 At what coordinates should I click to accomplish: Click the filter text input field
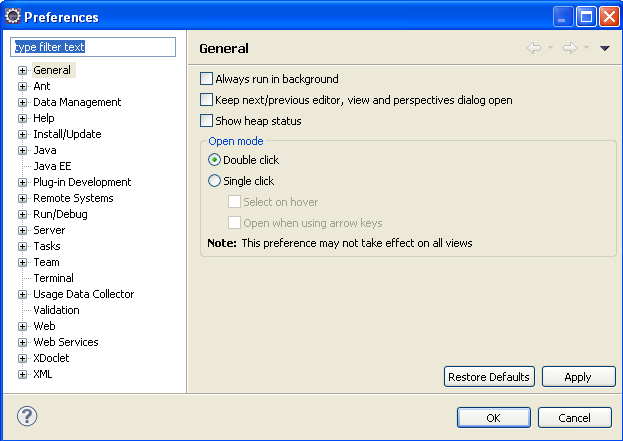pyautogui.click(x=92, y=47)
